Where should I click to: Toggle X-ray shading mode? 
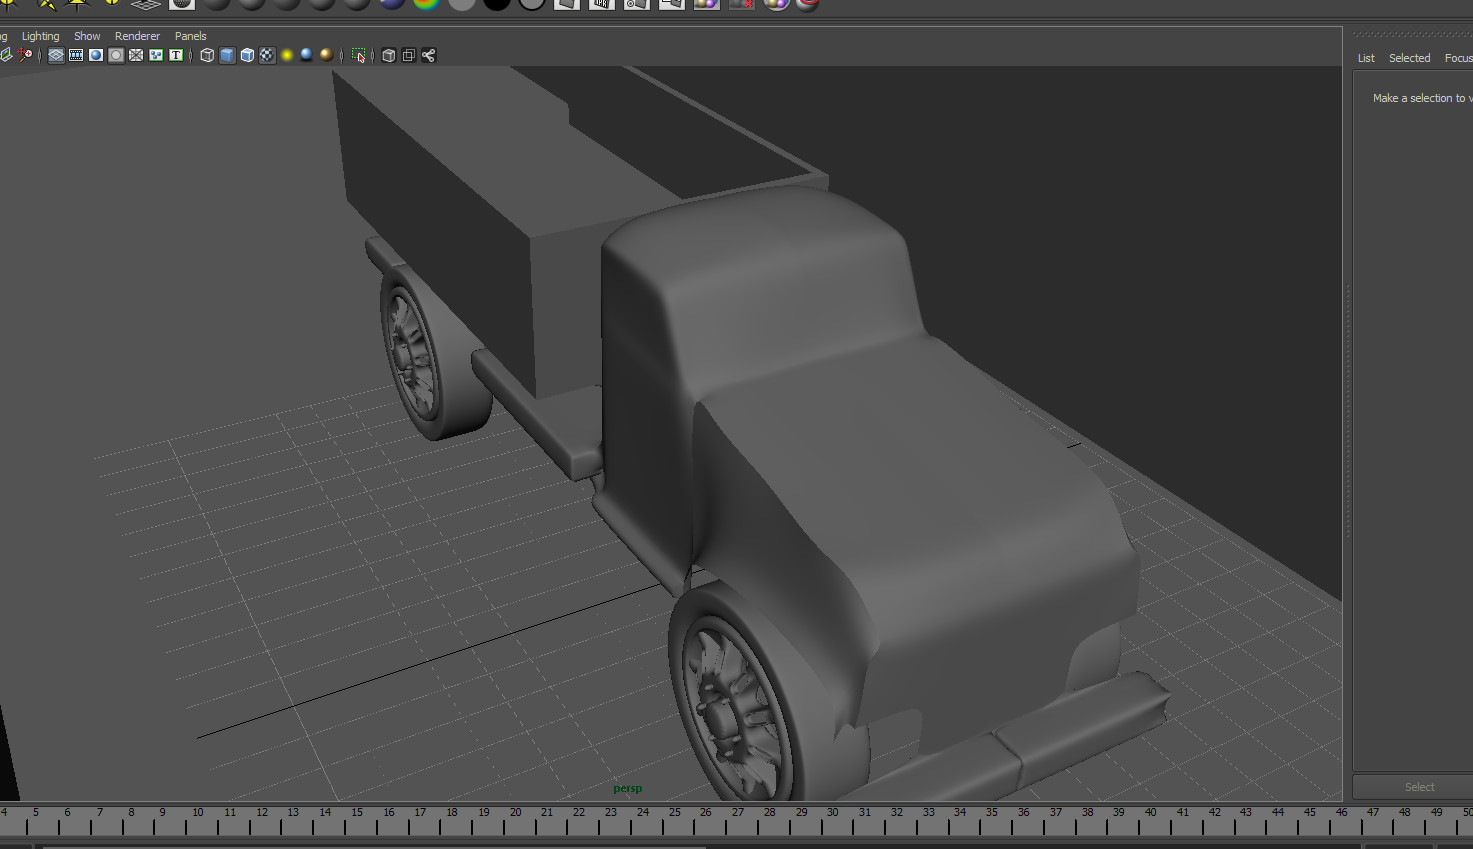pyautogui.click(x=389, y=55)
